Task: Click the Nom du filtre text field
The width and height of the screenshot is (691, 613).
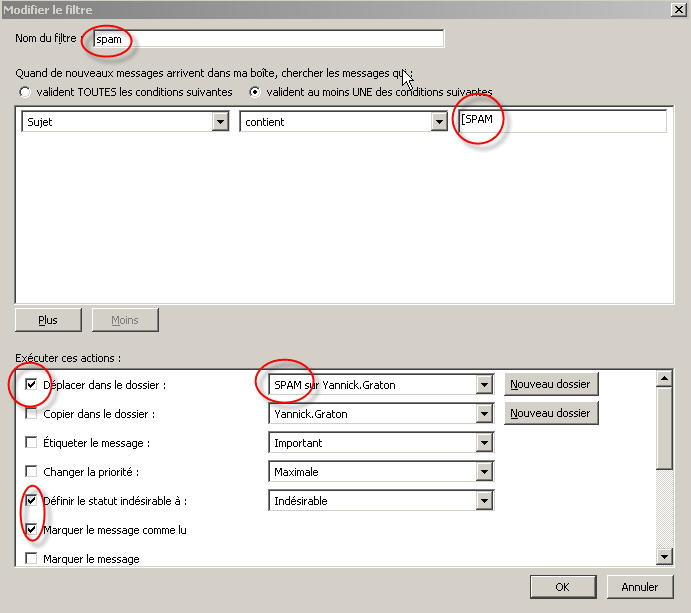Action: coord(267,39)
